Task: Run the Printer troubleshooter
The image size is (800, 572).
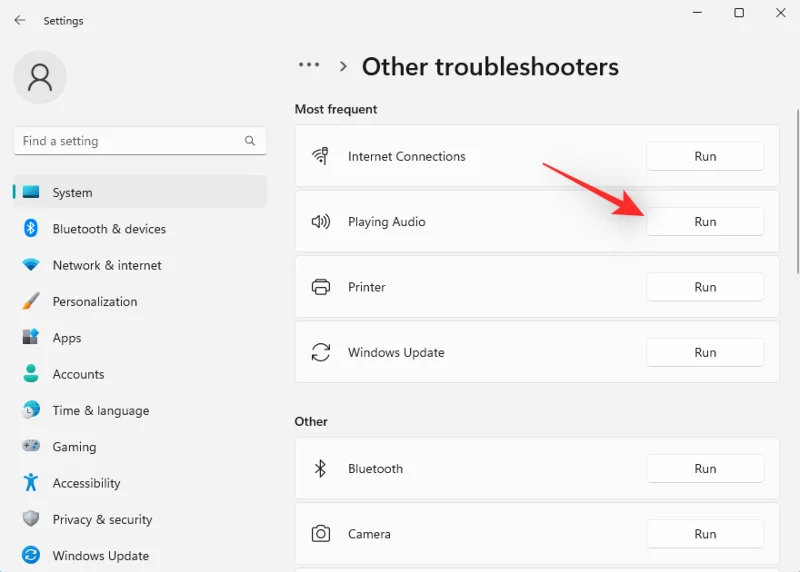Action: click(x=705, y=287)
